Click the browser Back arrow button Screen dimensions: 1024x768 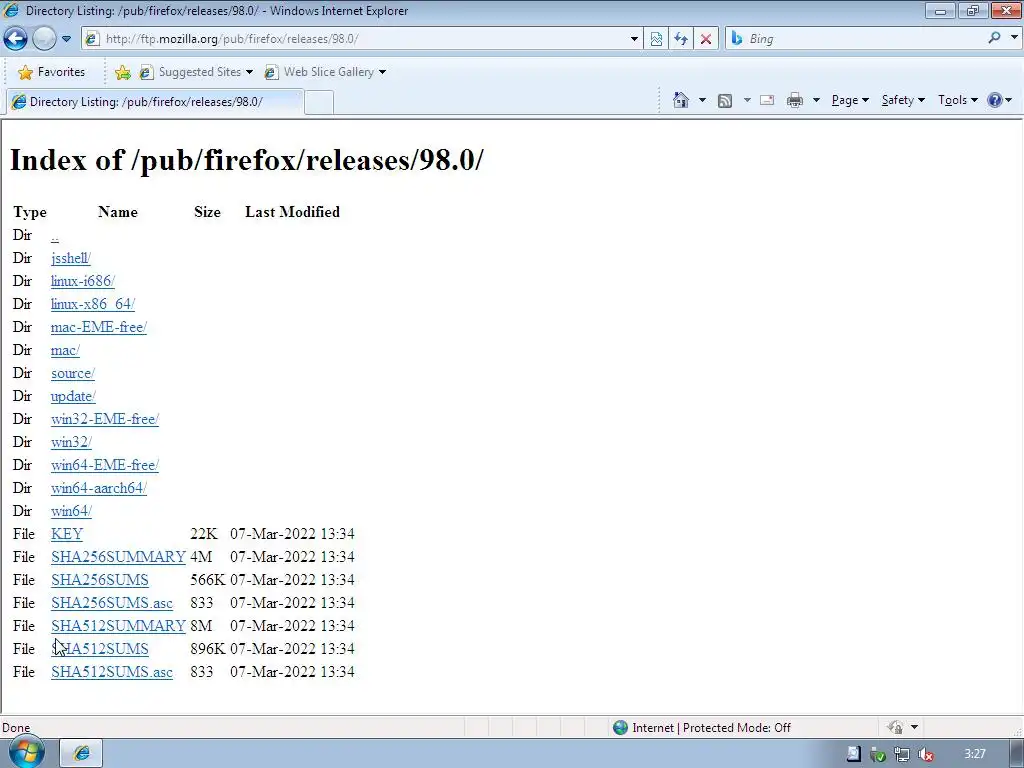pos(15,39)
